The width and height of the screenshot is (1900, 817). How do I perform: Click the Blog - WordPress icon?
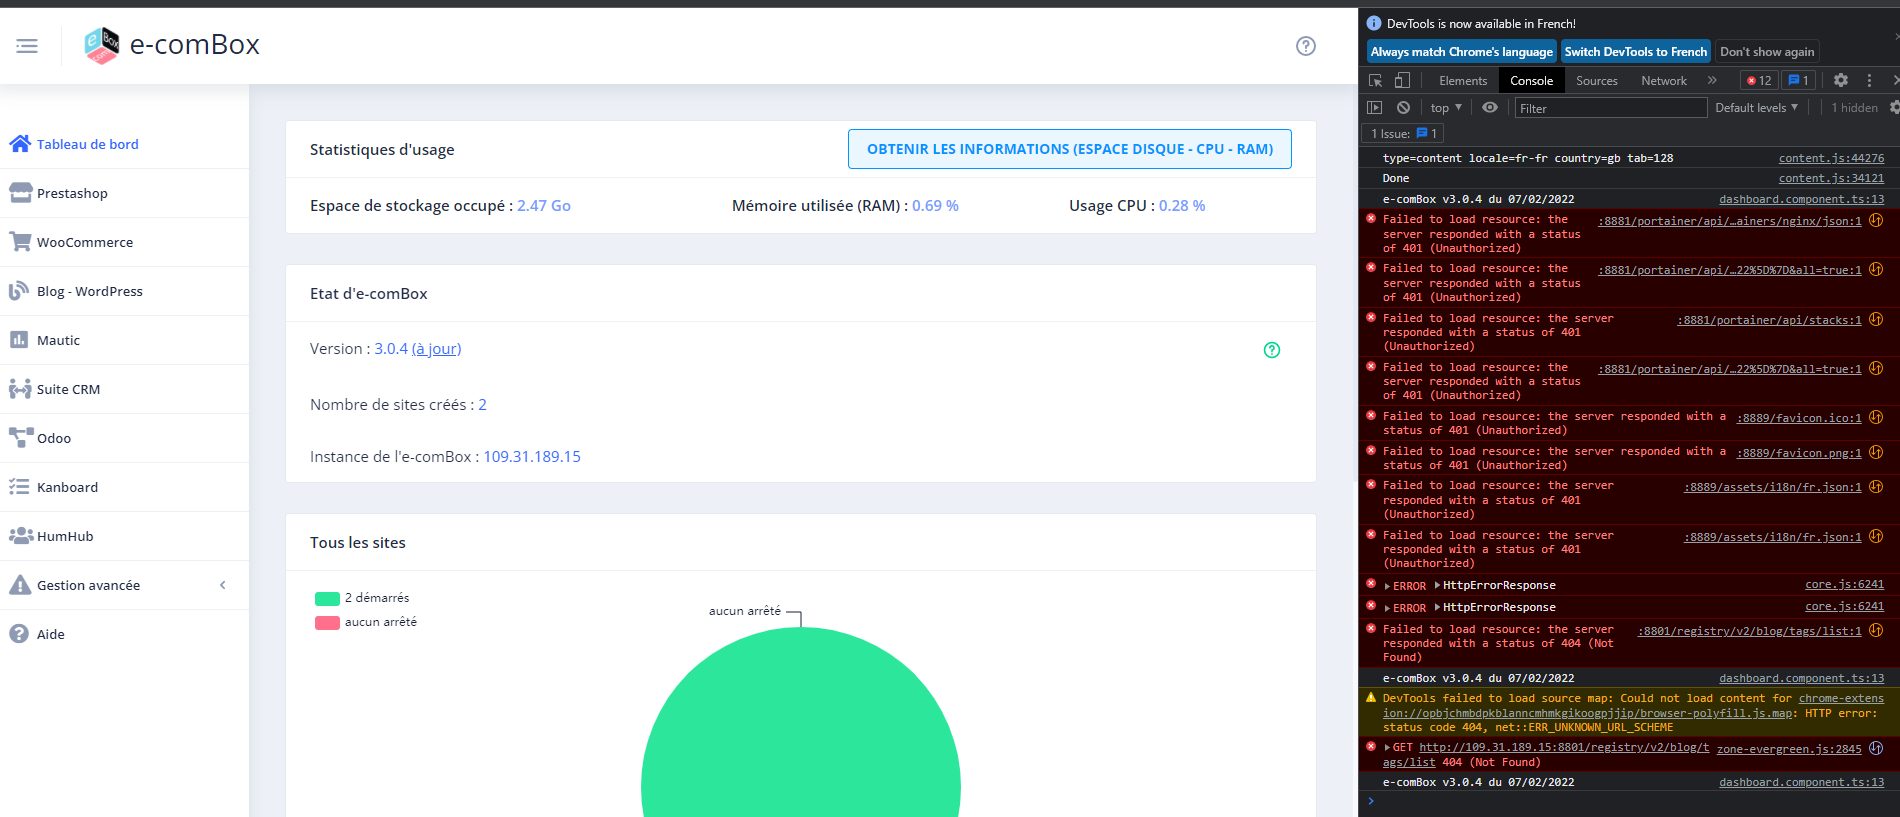[x=19, y=291]
